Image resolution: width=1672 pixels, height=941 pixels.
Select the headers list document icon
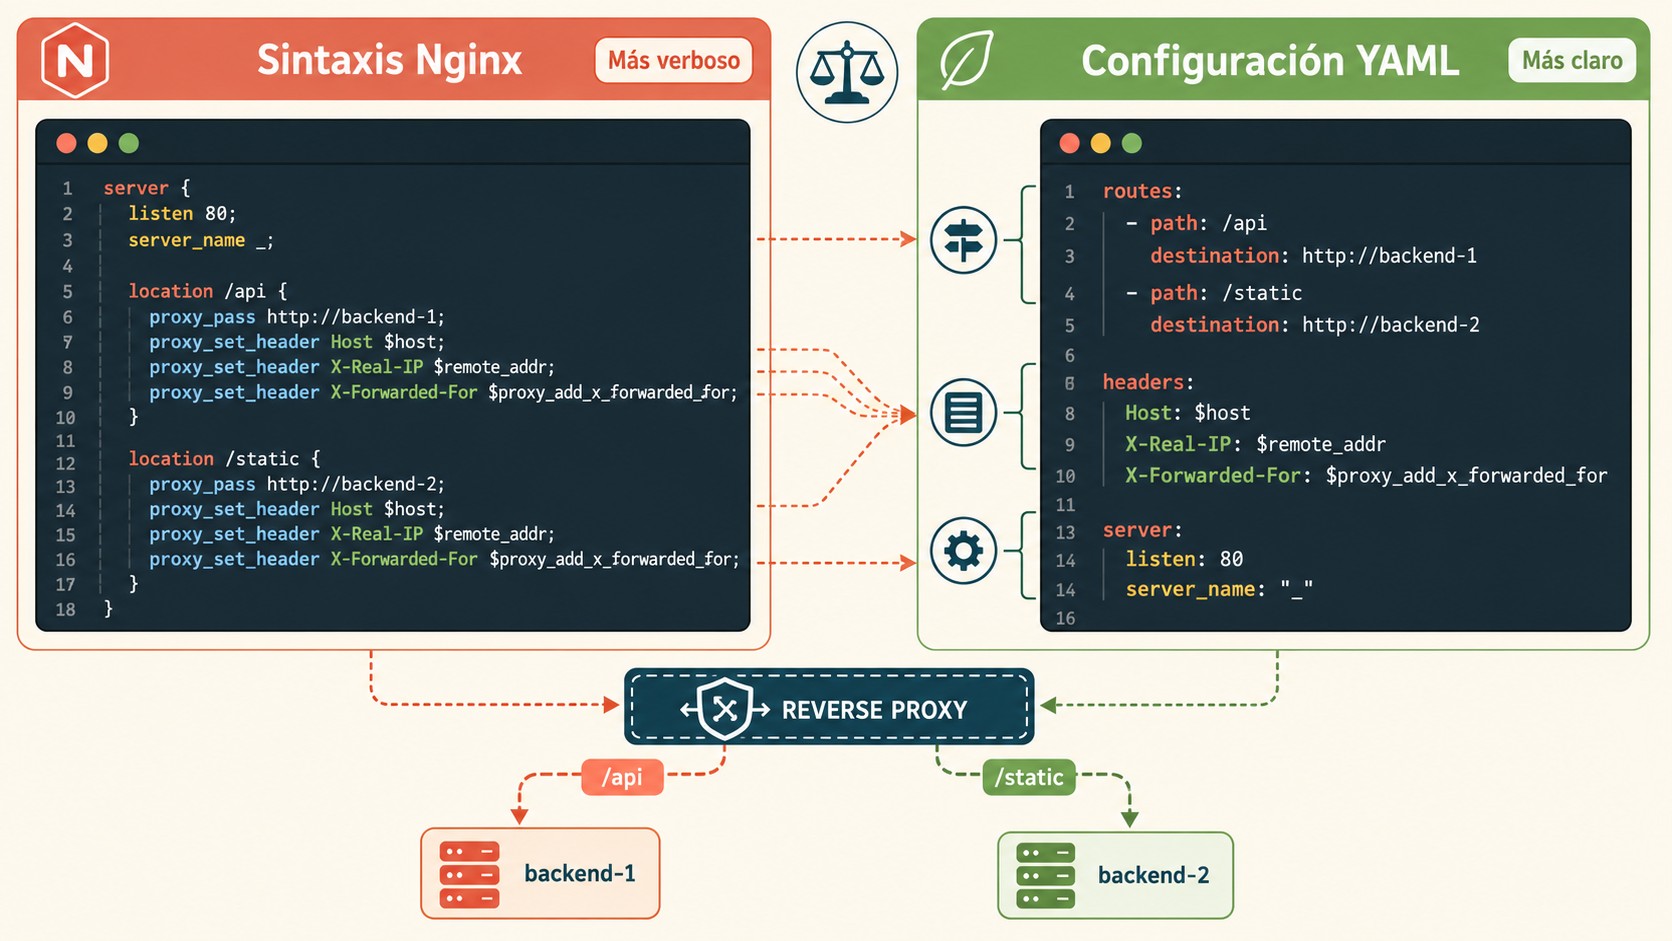coord(963,412)
